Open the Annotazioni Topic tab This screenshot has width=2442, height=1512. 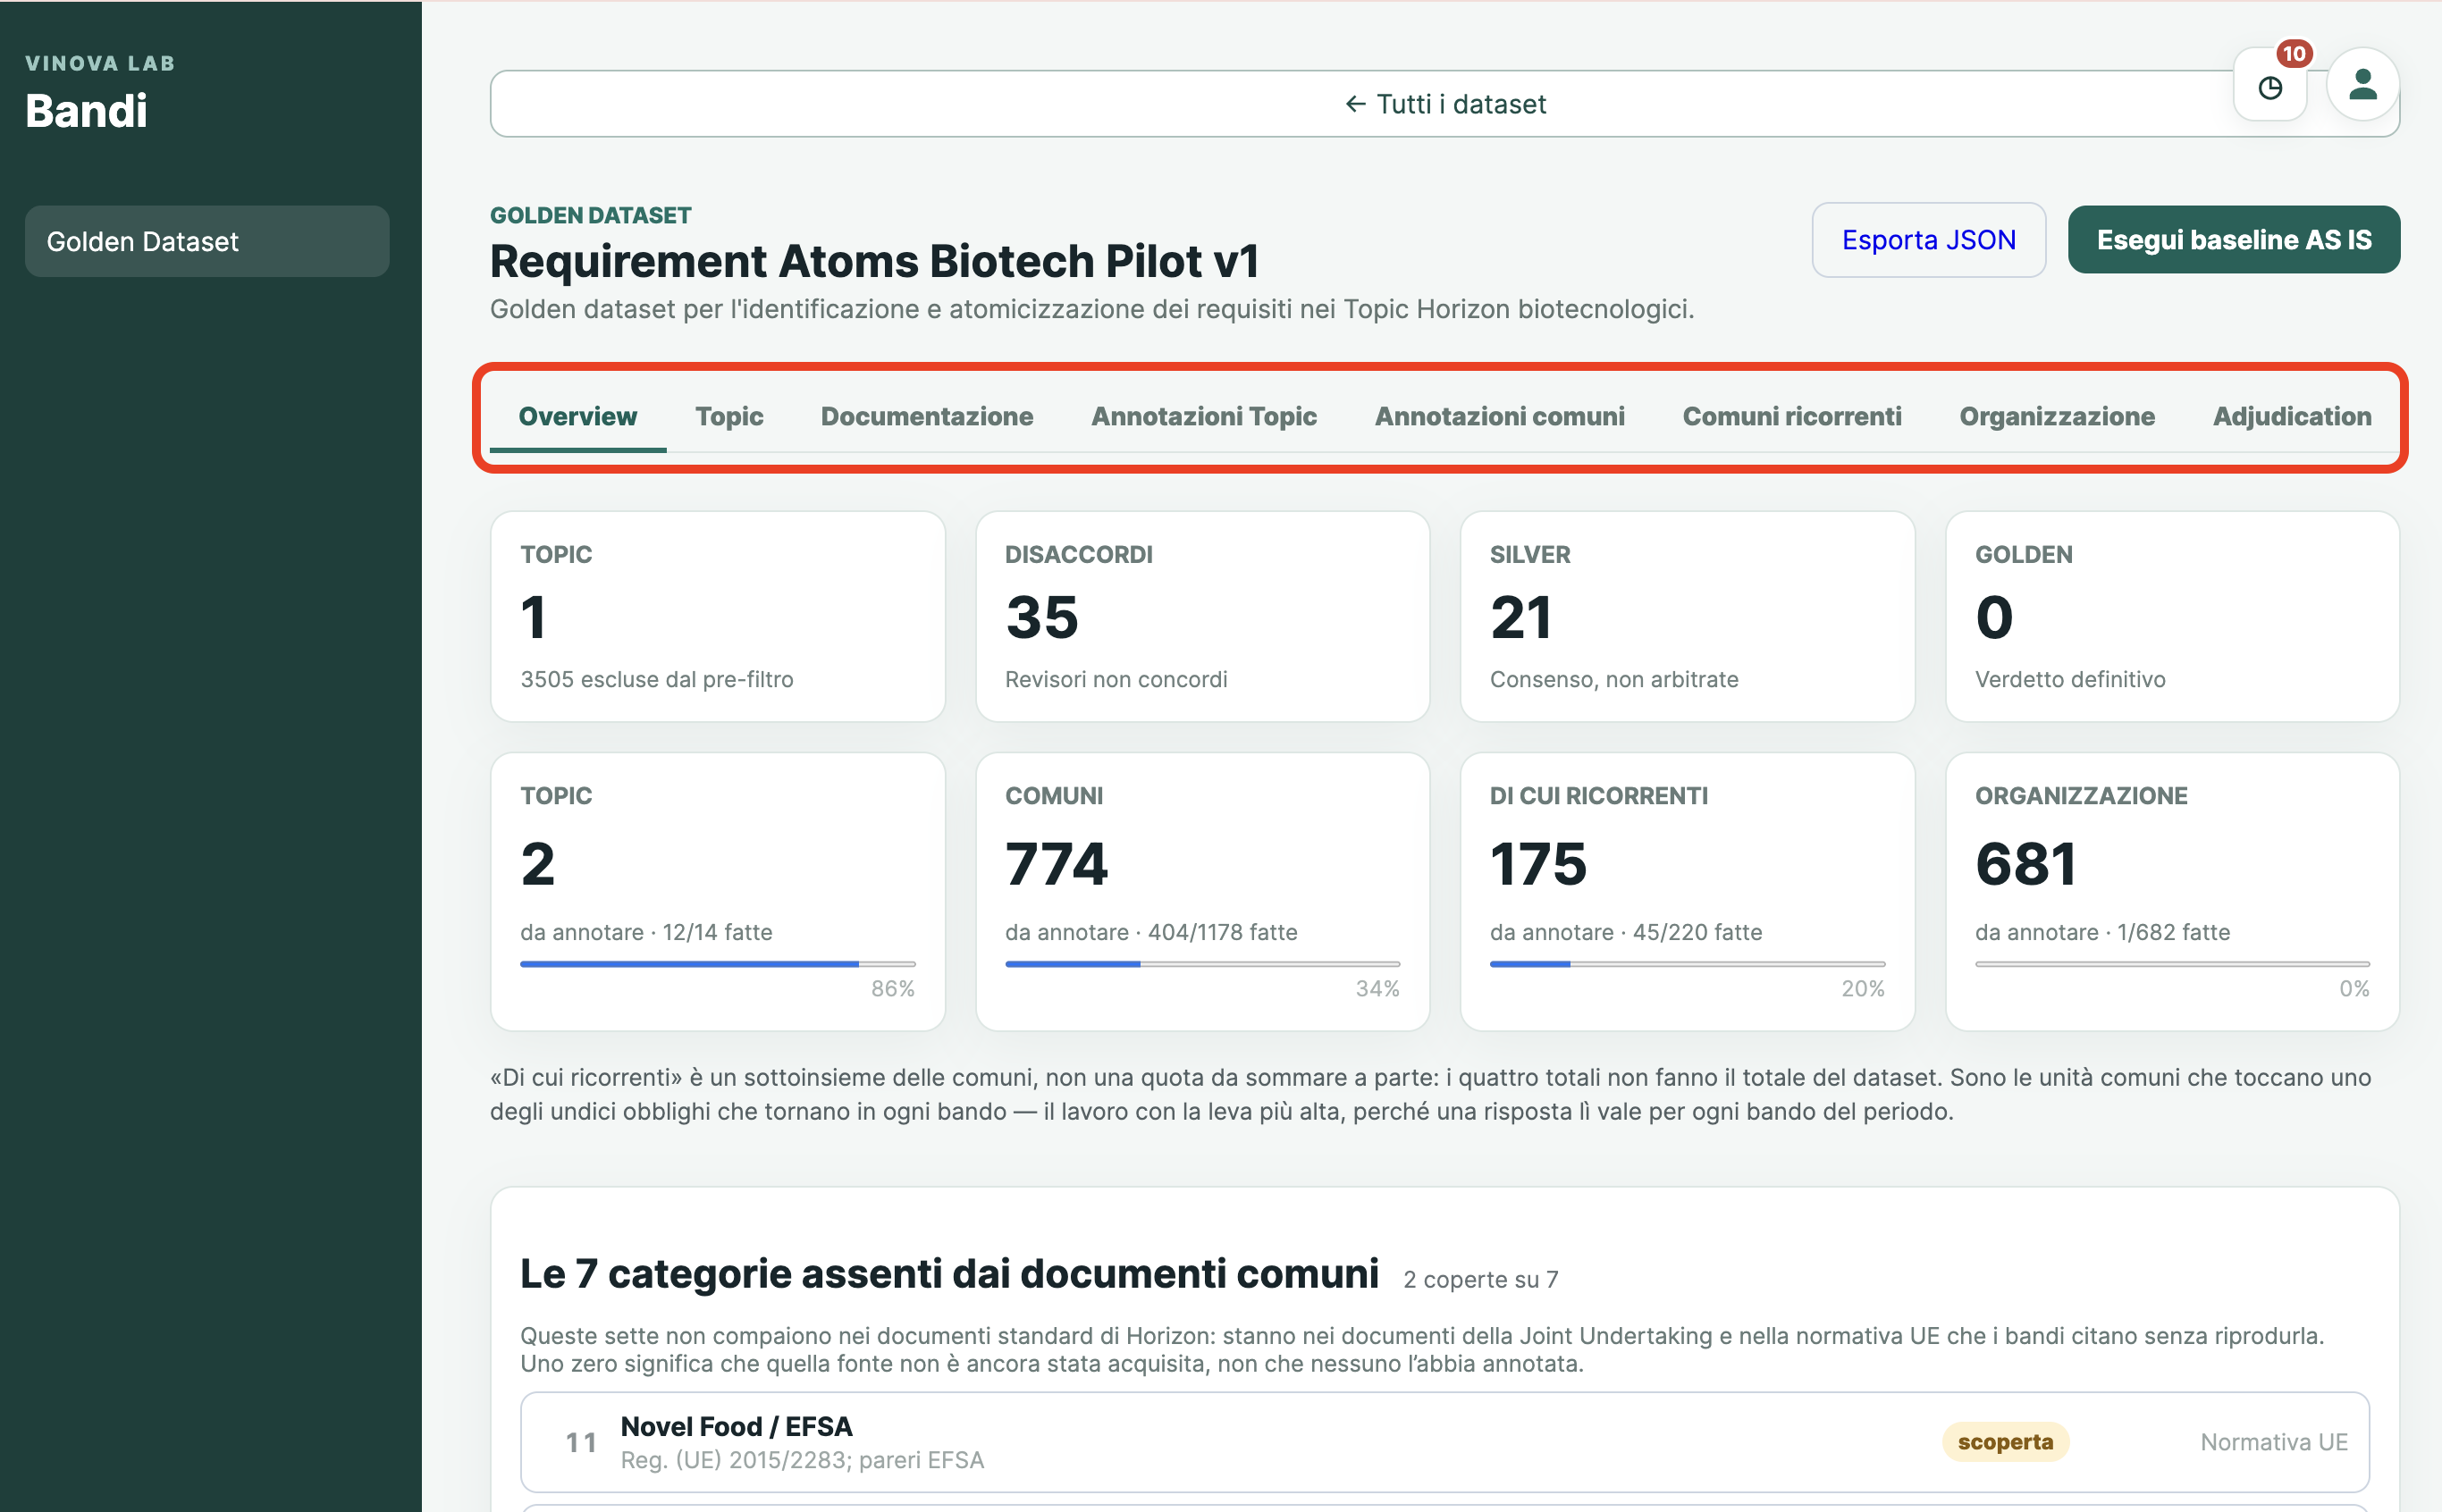tap(1203, 416)
